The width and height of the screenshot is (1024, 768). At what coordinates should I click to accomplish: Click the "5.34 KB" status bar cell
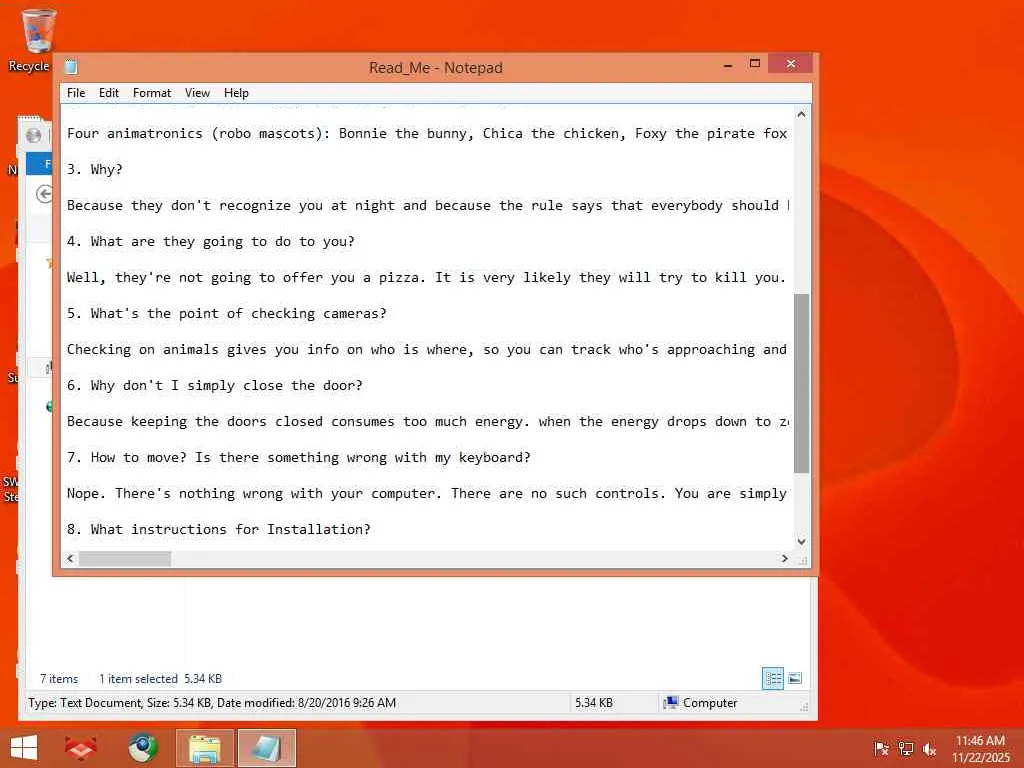(594, 703)
